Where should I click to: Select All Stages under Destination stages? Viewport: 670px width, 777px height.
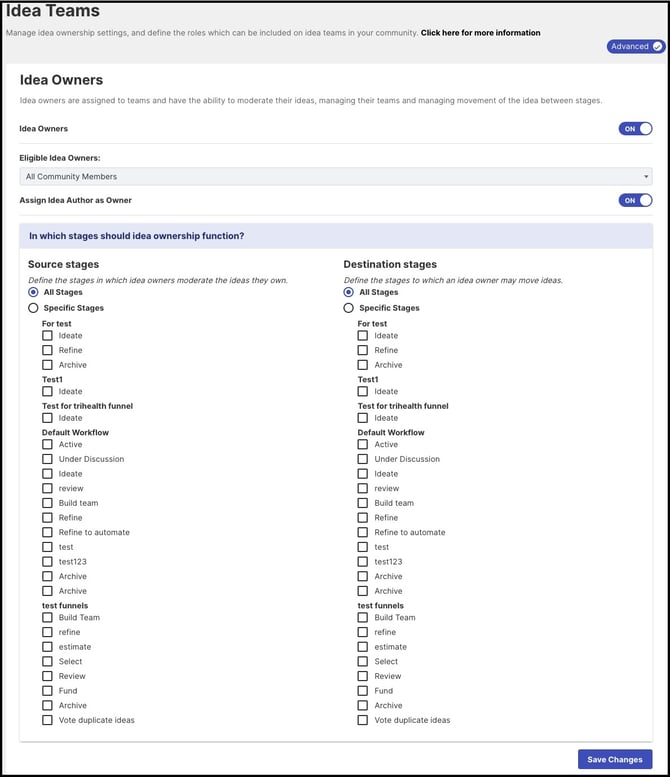349,293
